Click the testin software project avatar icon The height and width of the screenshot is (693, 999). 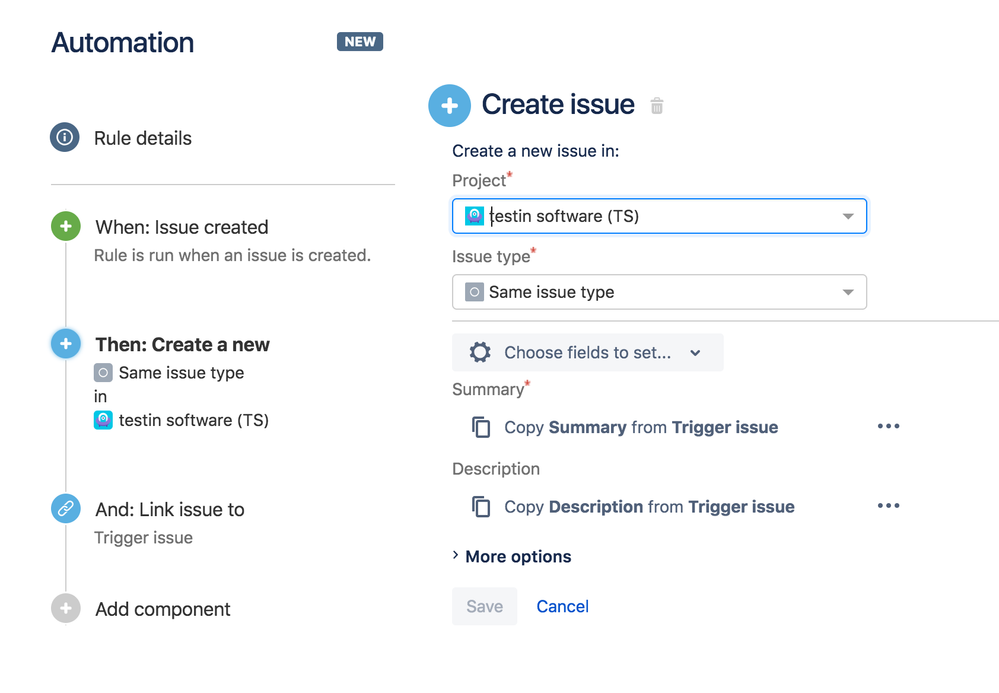[x=477, y=215]
